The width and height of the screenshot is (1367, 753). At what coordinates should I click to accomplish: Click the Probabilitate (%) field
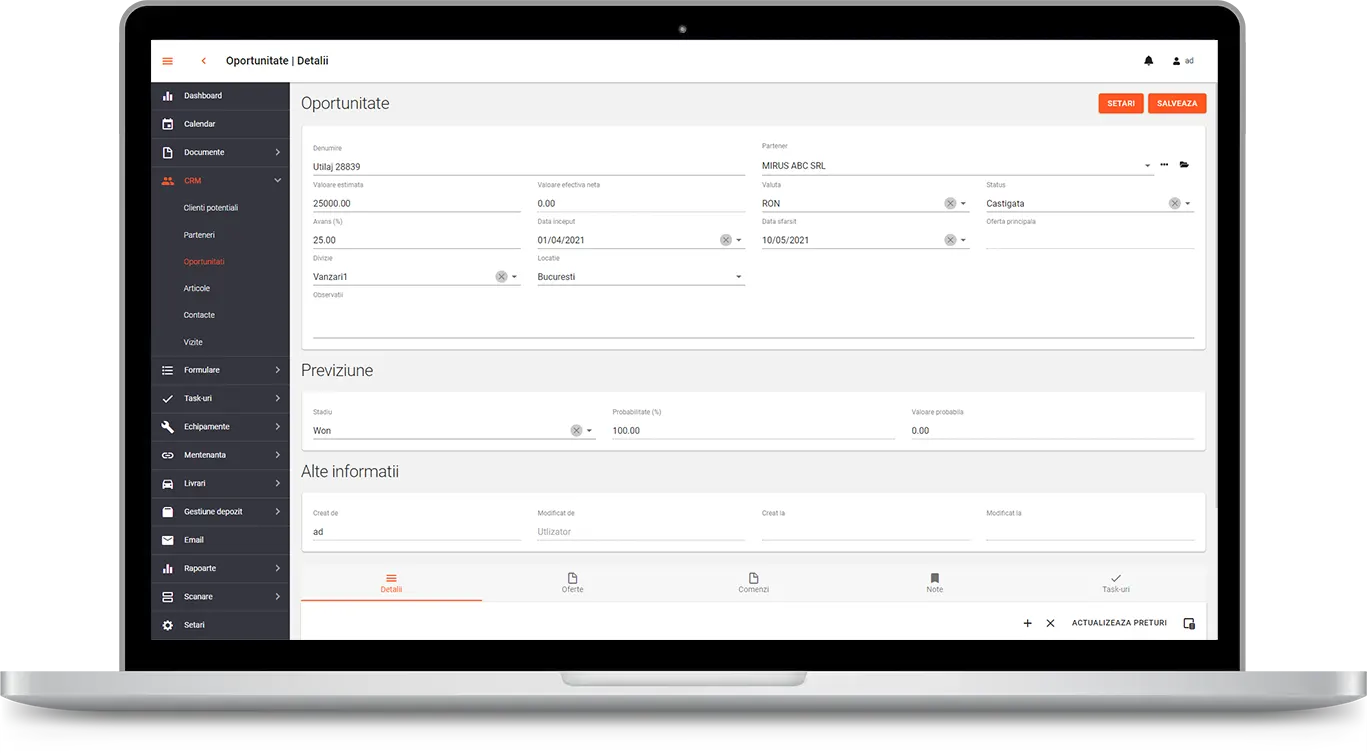(753, 430)
